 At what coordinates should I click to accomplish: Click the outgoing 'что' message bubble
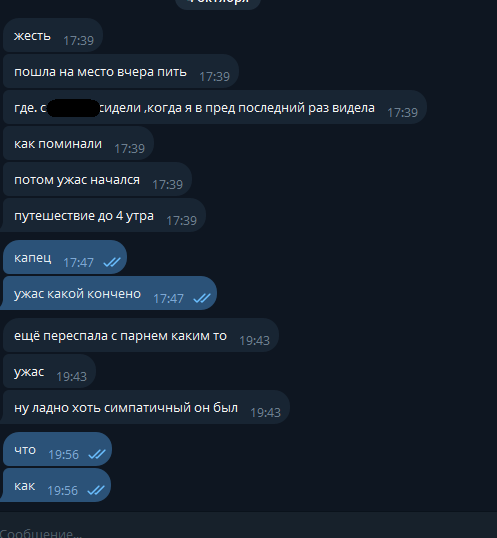(x=57, y=449)
